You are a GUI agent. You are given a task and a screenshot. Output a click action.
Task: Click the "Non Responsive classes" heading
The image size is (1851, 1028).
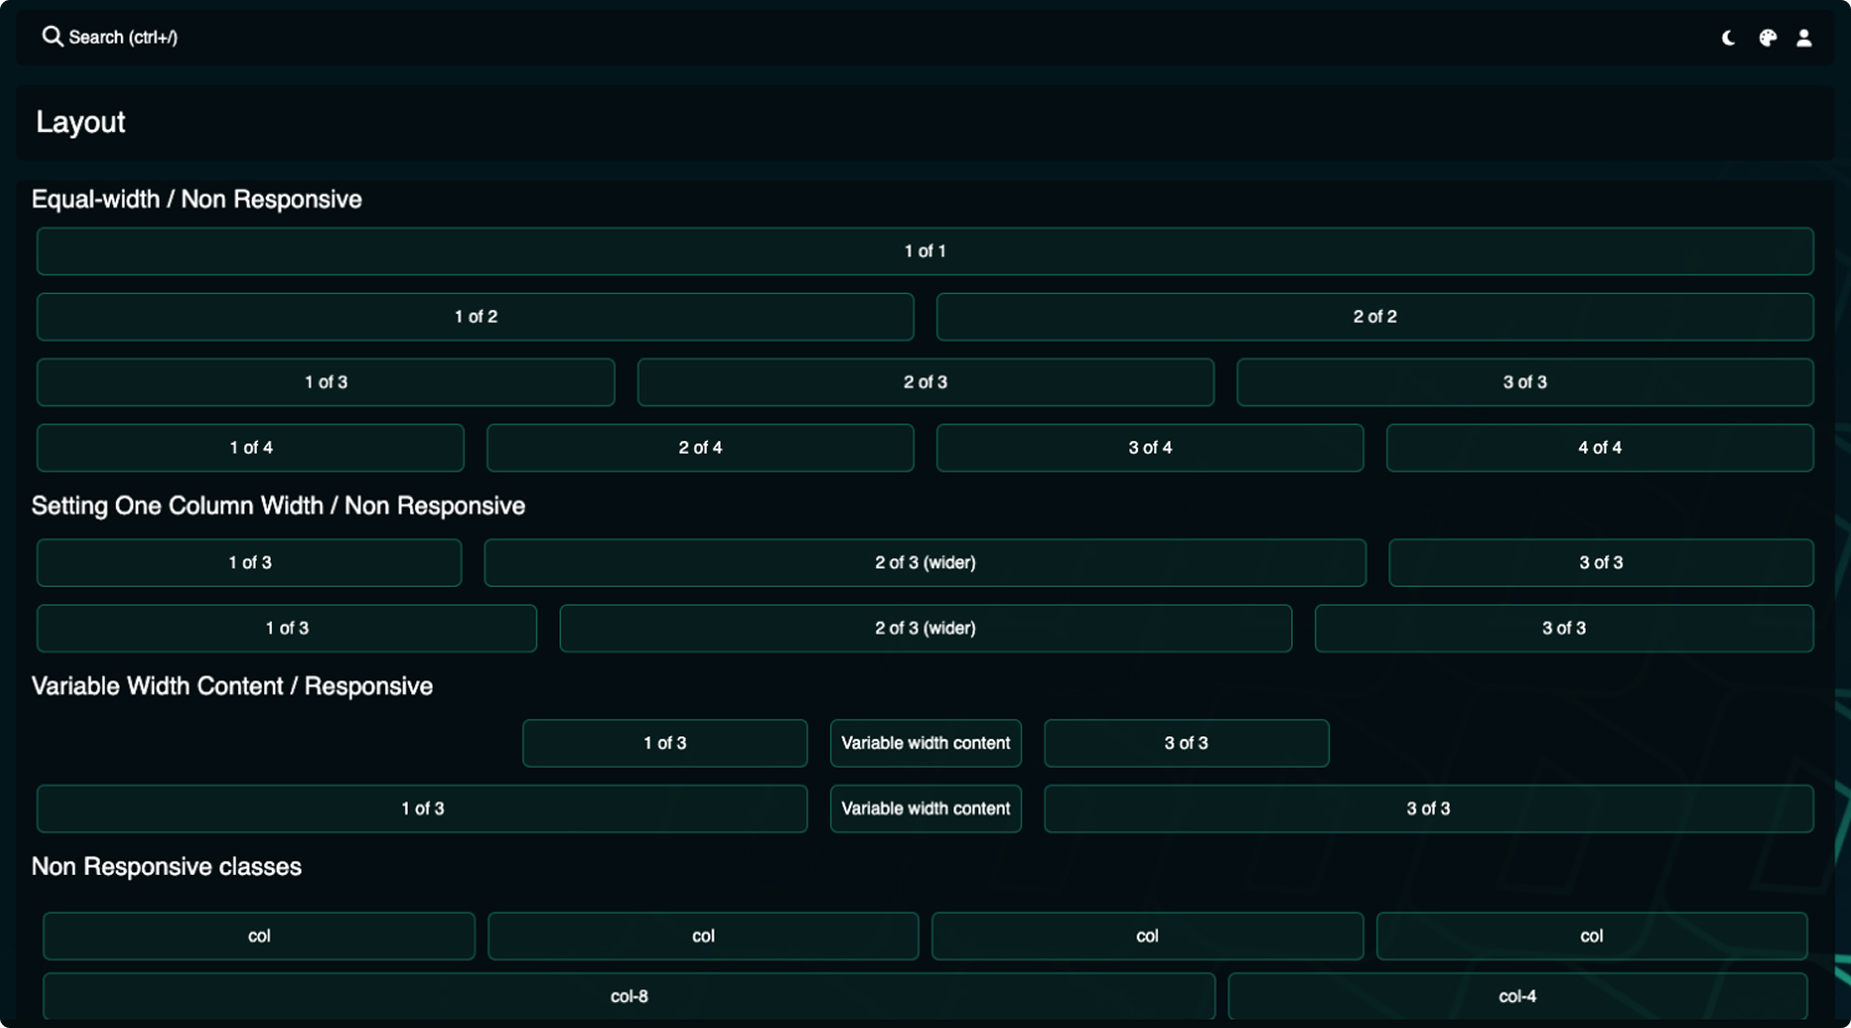click(x=166, y=866)
